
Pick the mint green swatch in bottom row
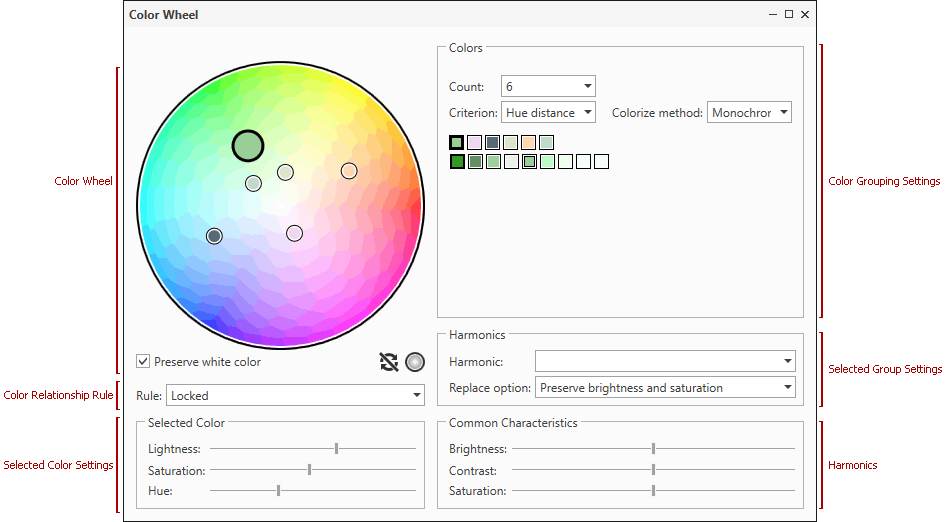(x=548, y=162)
